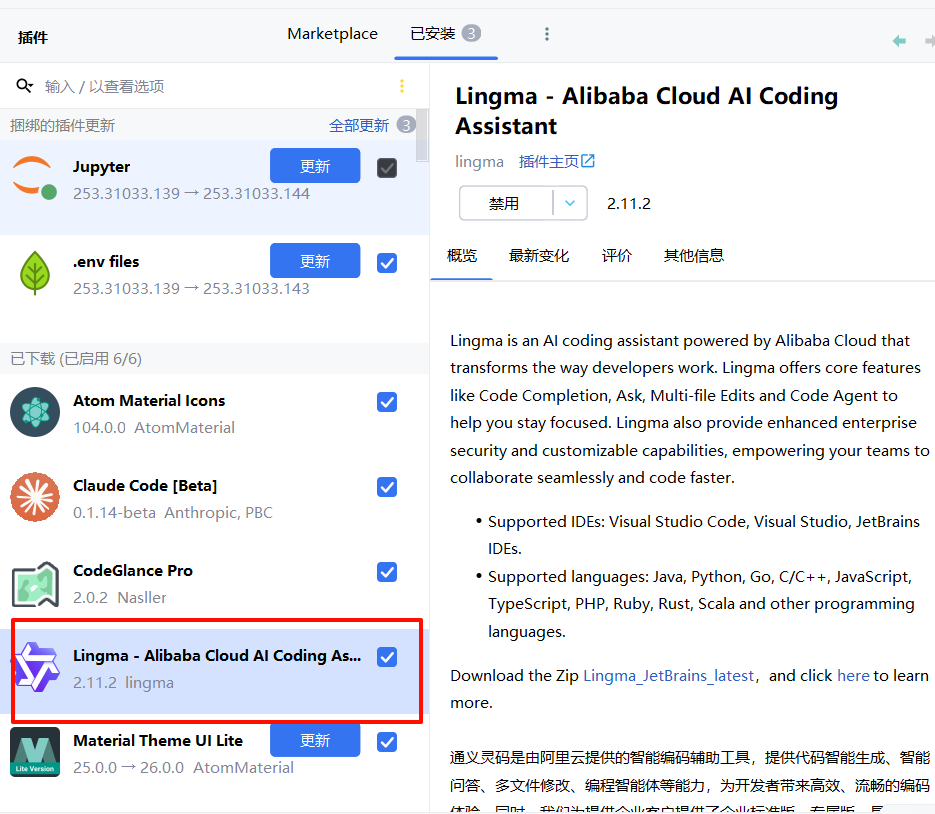
Task: Click the plugin list scrollbar
Action: [422, 135]
